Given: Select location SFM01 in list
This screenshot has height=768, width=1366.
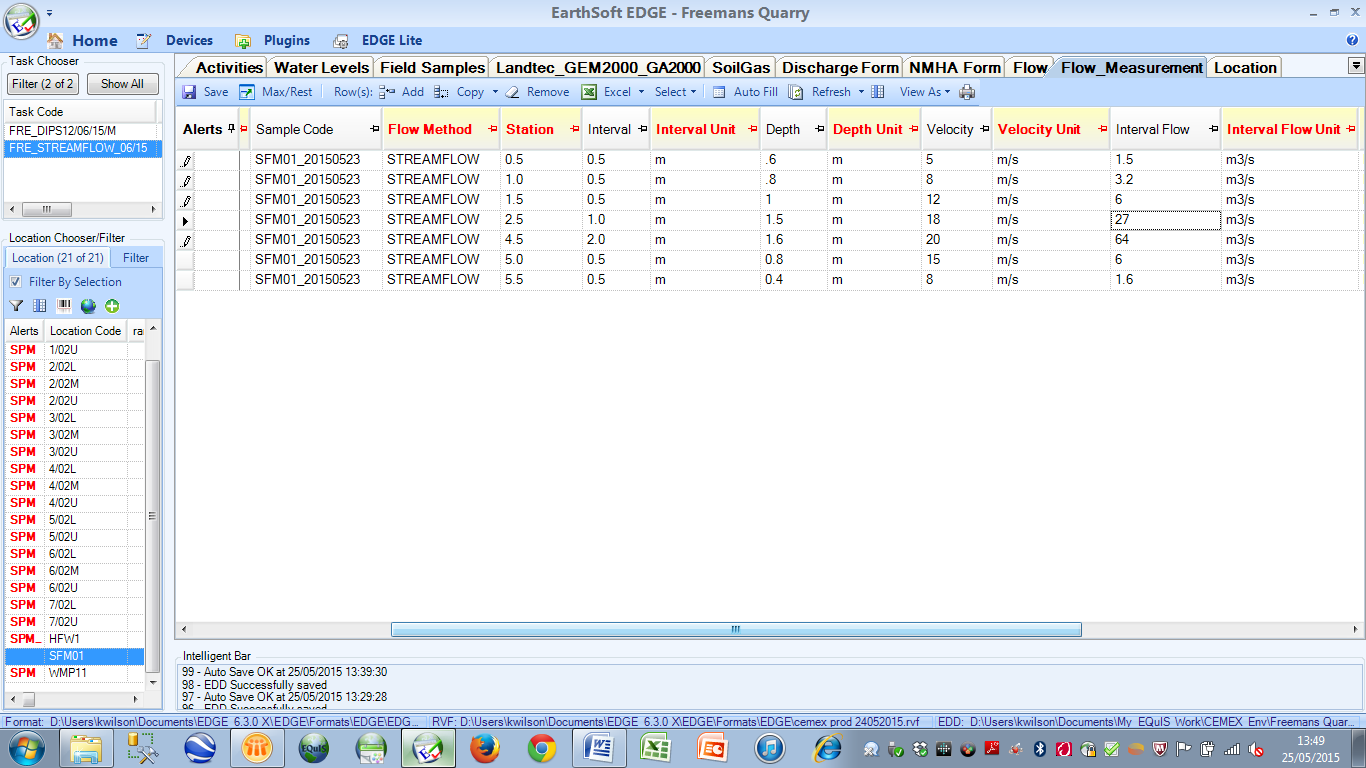Looking at the screenshot, I should 76,656.
